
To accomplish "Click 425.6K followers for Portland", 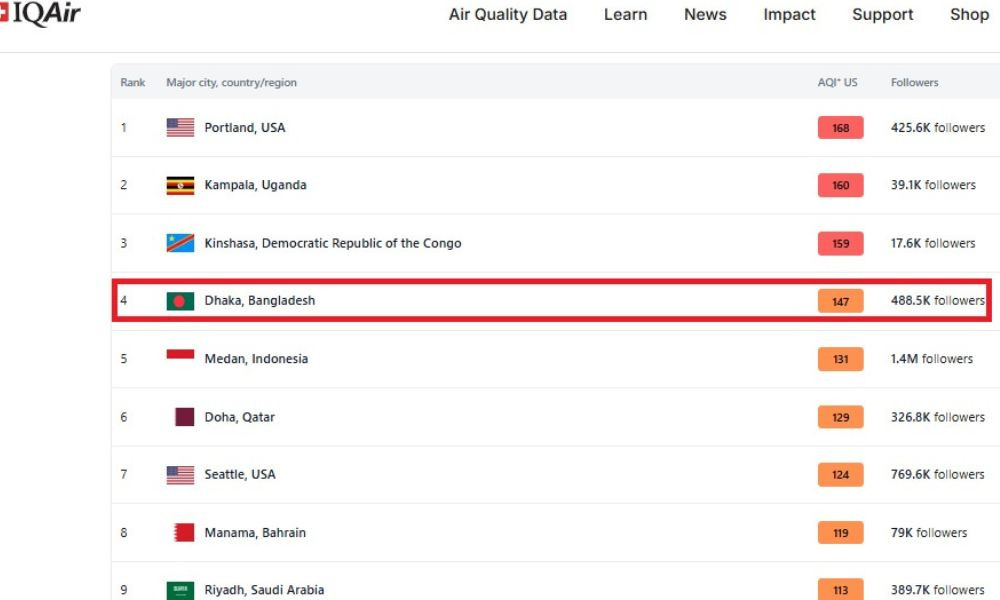I will point(938,128).
